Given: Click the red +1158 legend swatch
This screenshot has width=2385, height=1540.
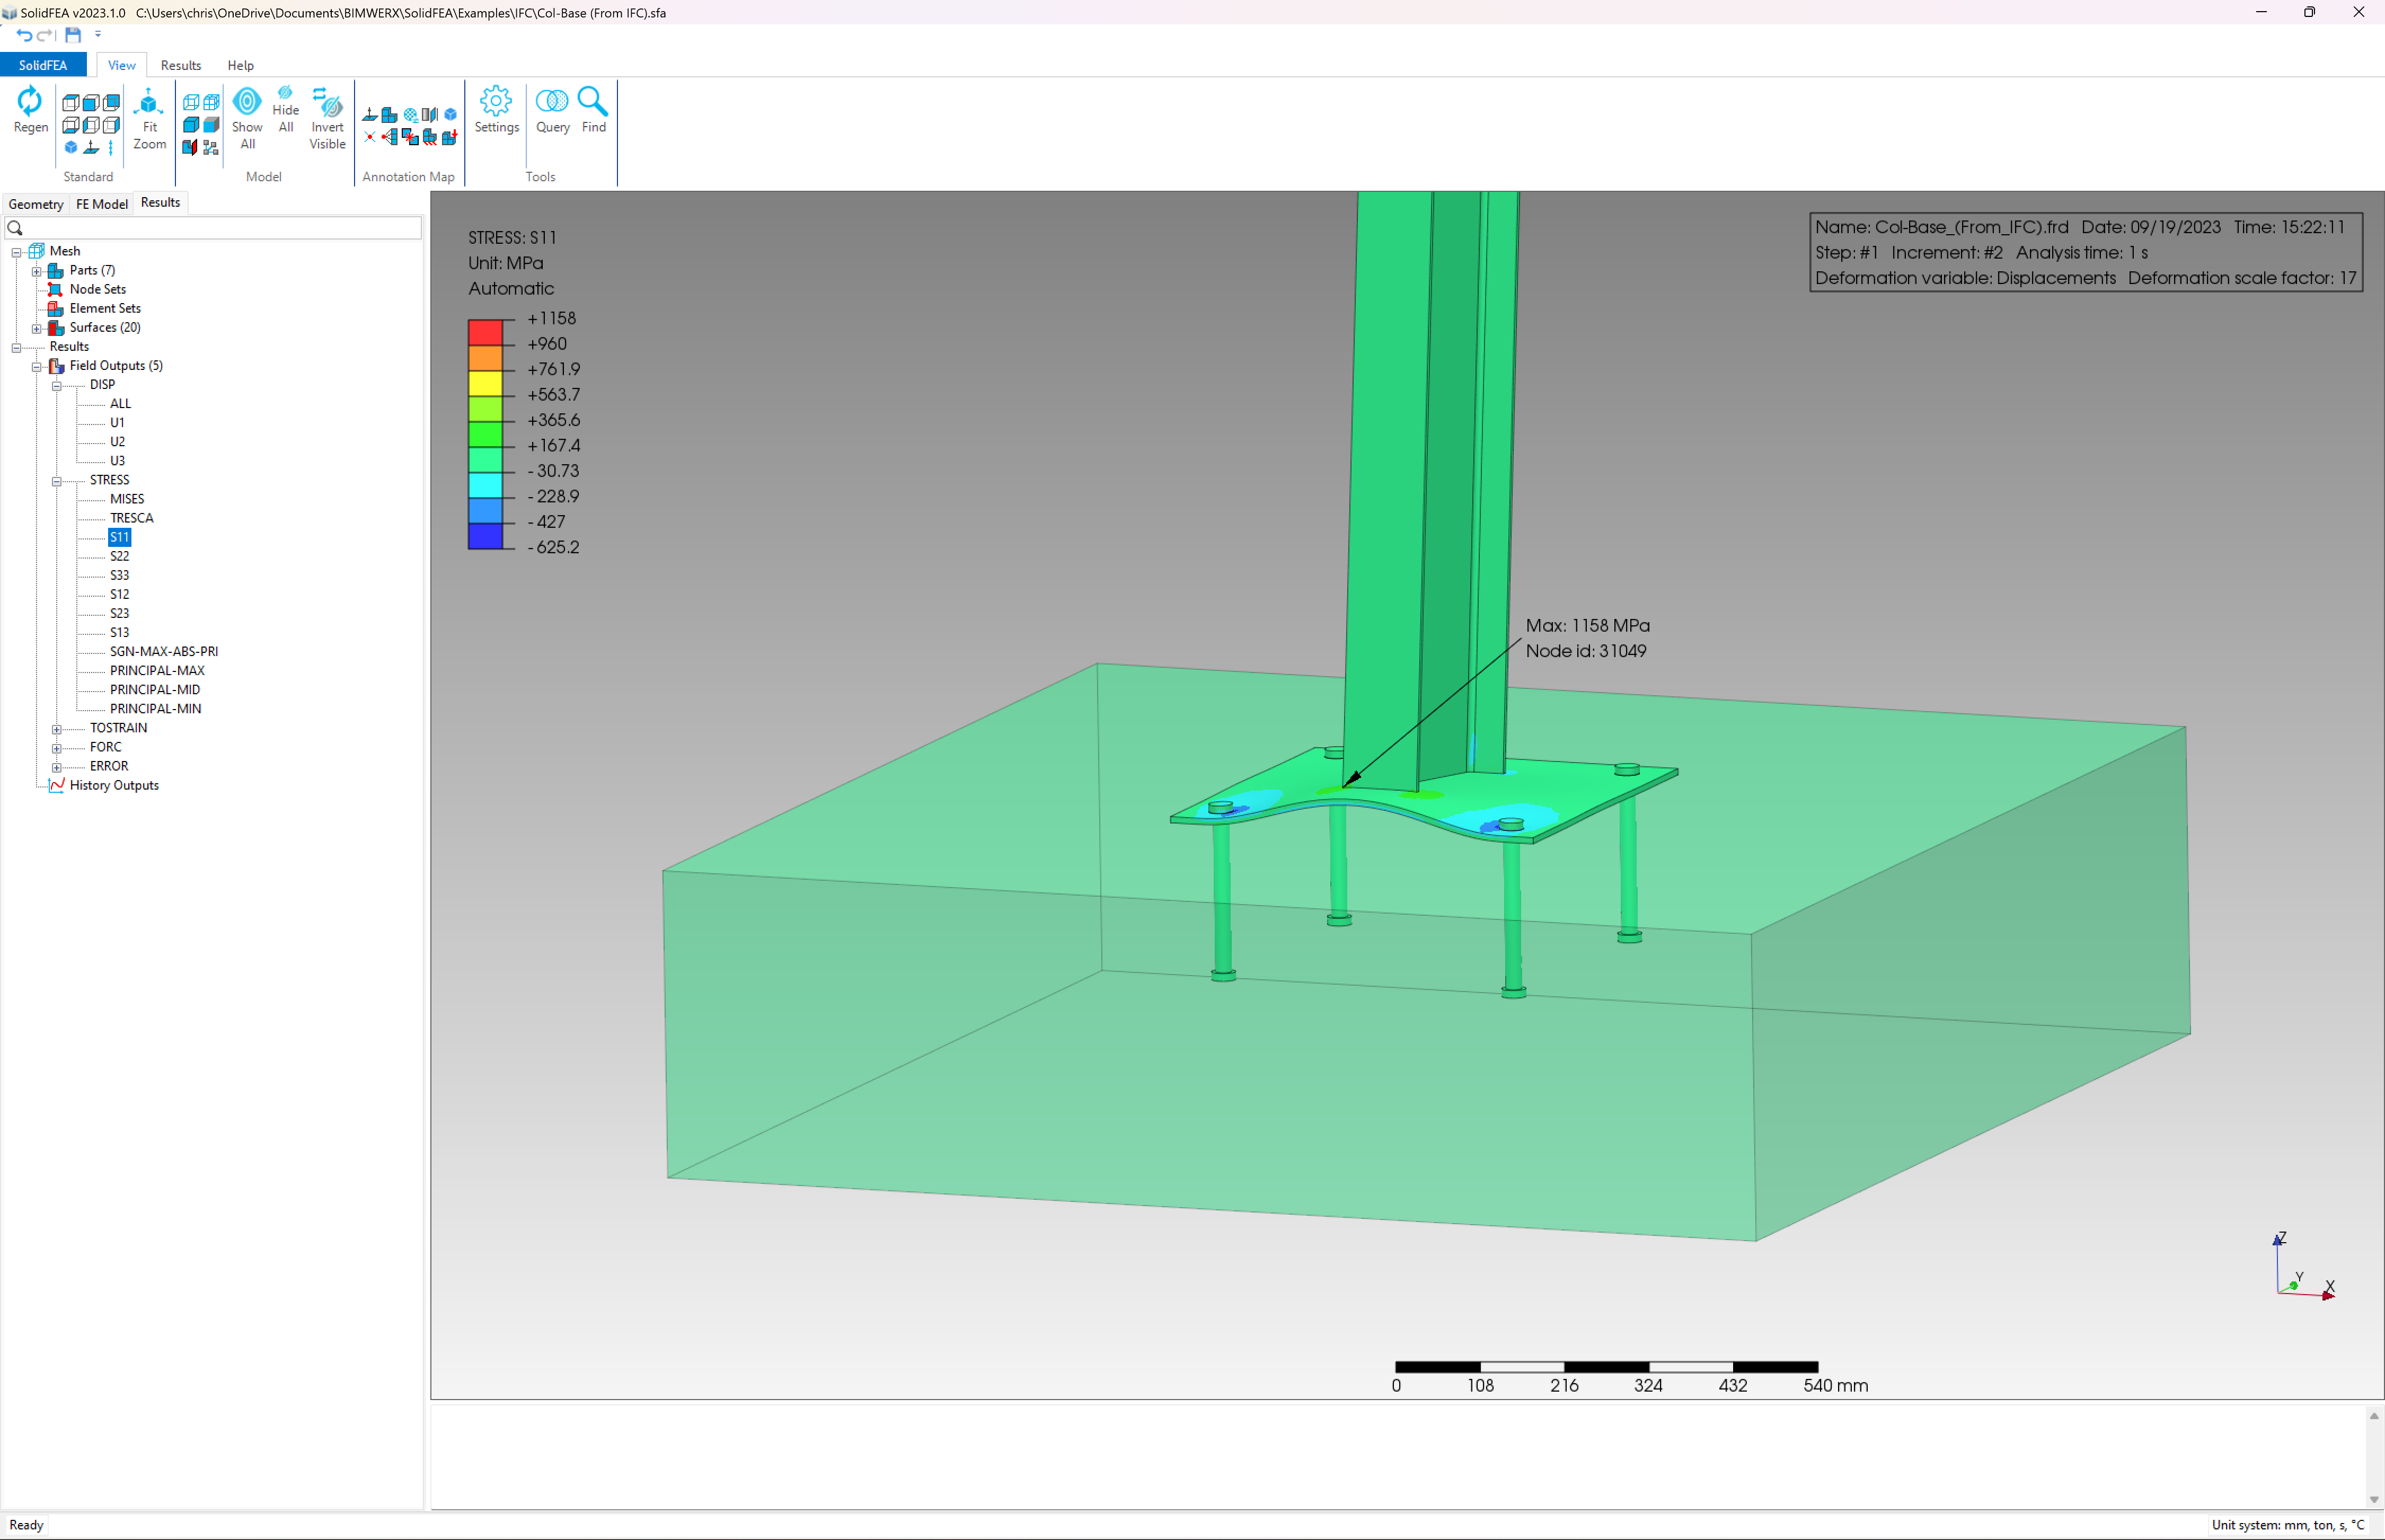Looking at the screenshot, I should 485,332.
